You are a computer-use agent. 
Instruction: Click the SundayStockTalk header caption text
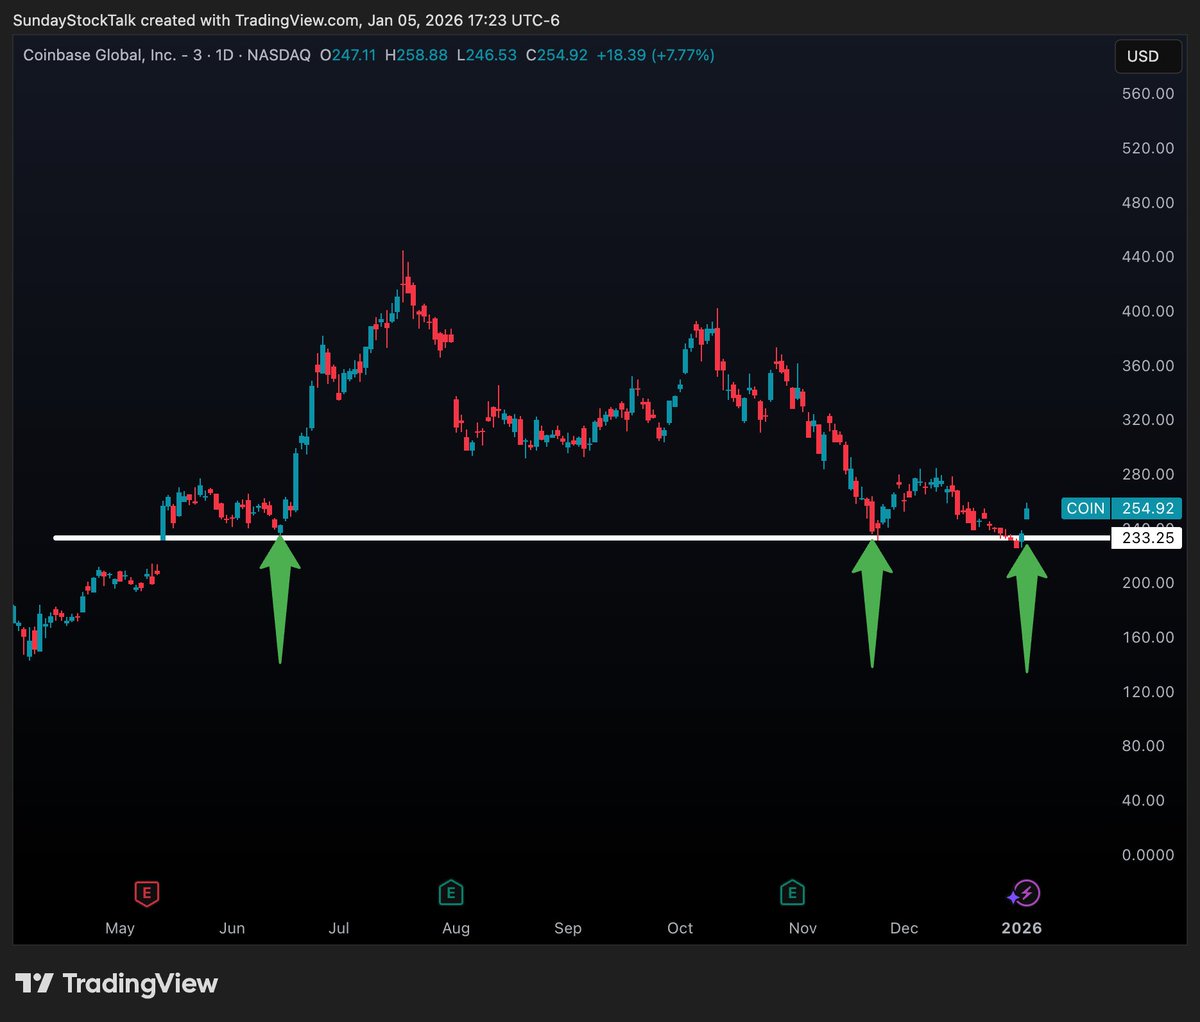pyautogui.click(x=286, y=20)
